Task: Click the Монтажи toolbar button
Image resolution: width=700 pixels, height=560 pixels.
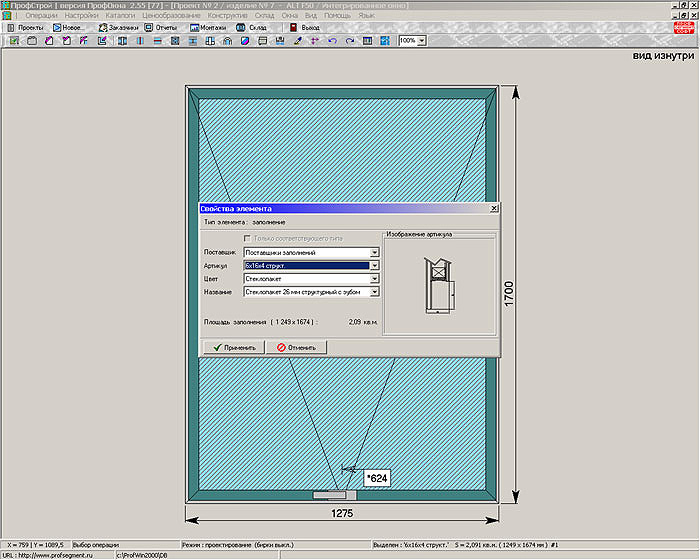Action: 210,27
